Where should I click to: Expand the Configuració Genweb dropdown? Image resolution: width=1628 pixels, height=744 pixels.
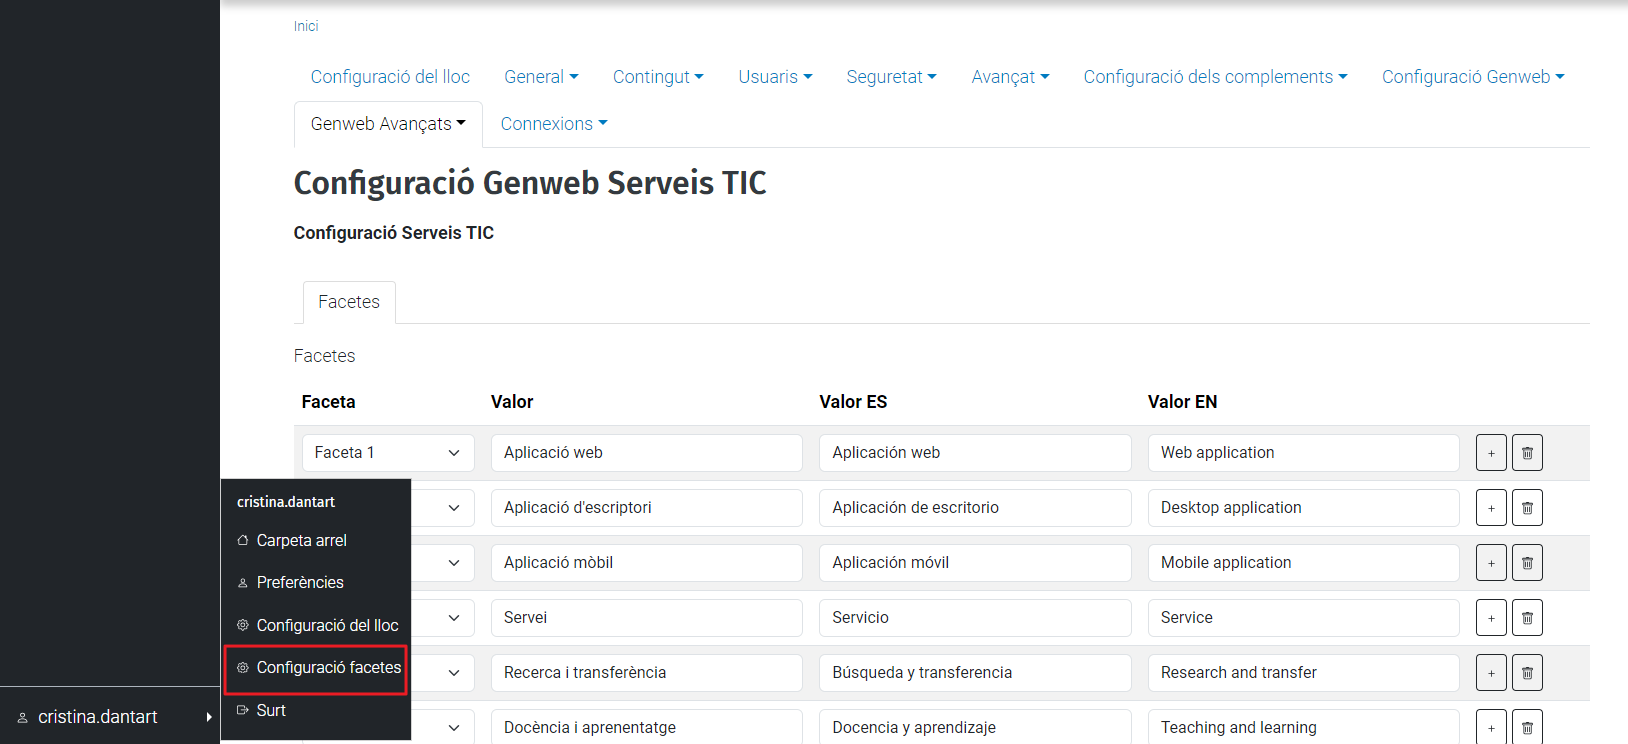click(1472, 77)
